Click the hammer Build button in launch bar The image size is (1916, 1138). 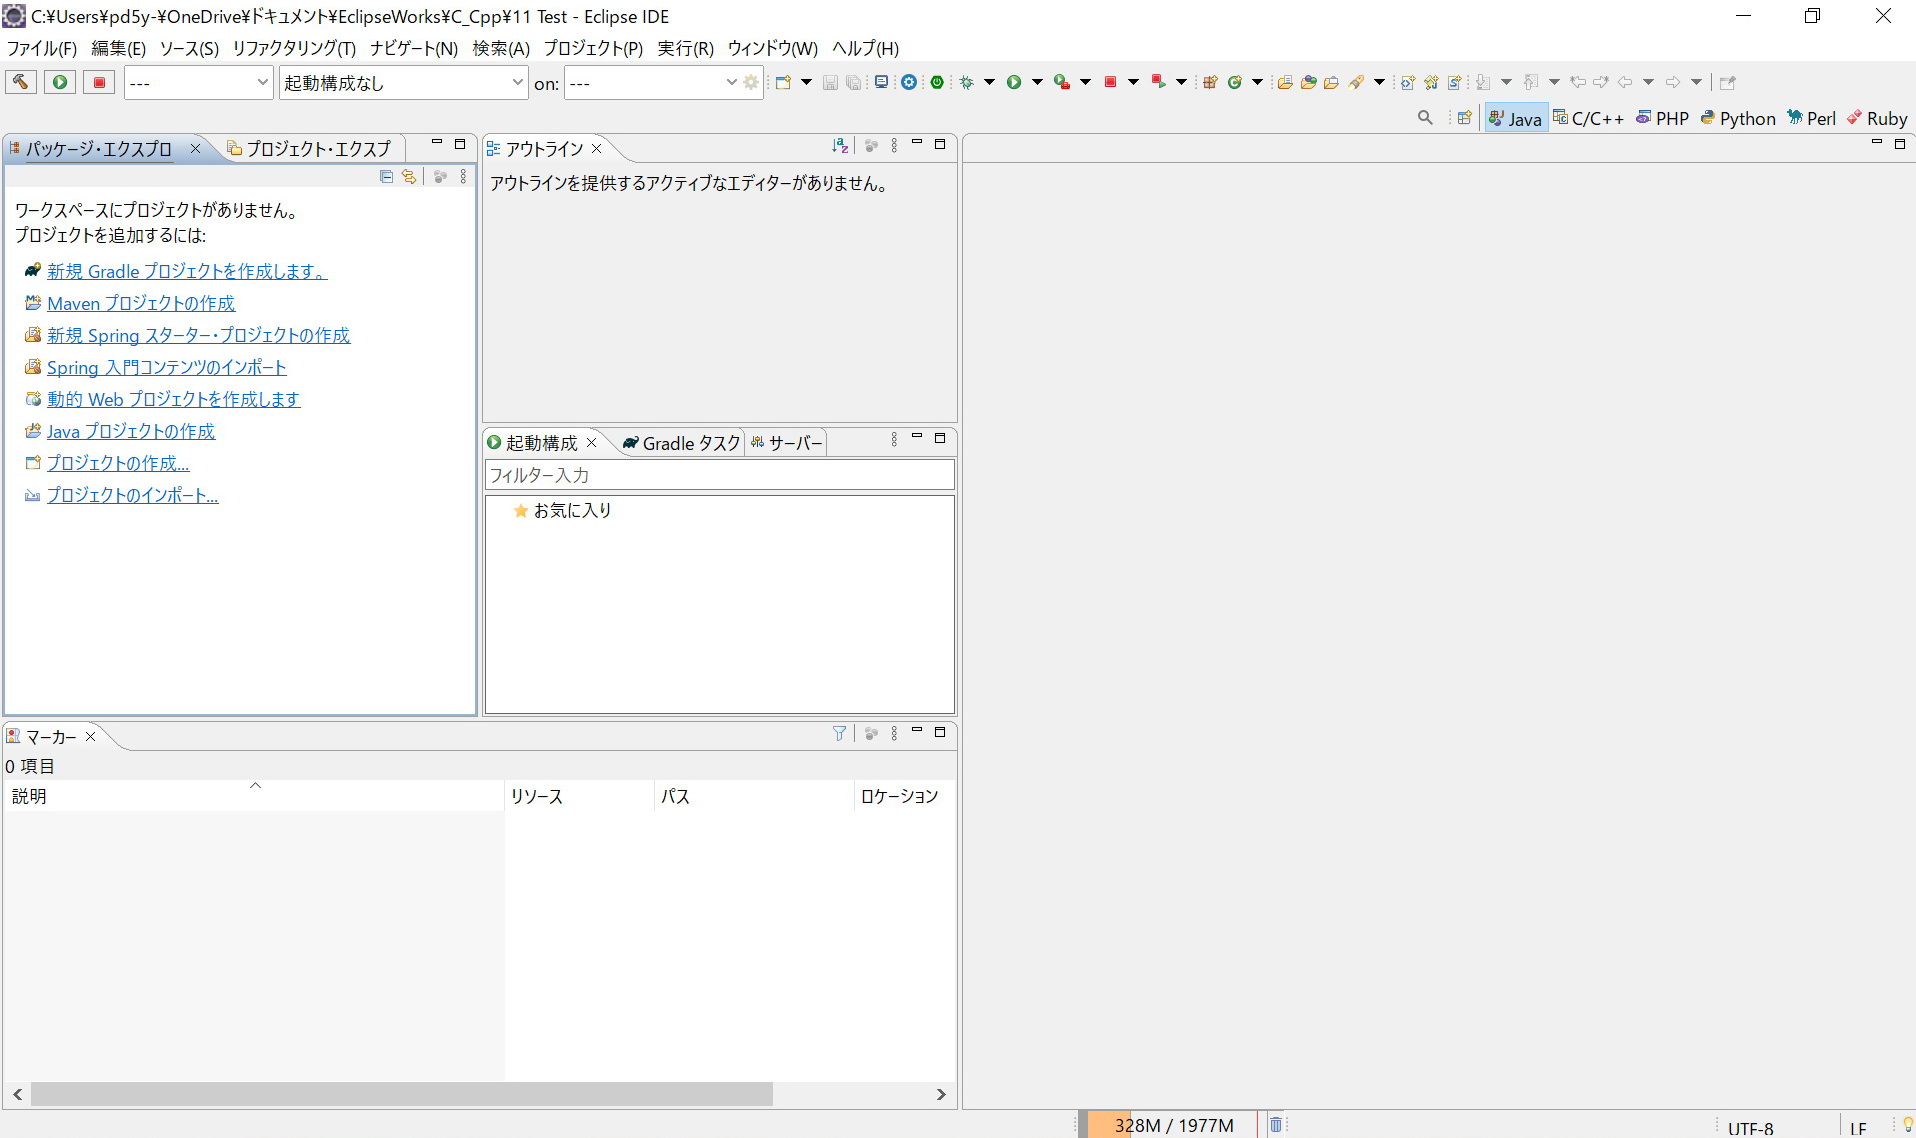pos(20,82)
